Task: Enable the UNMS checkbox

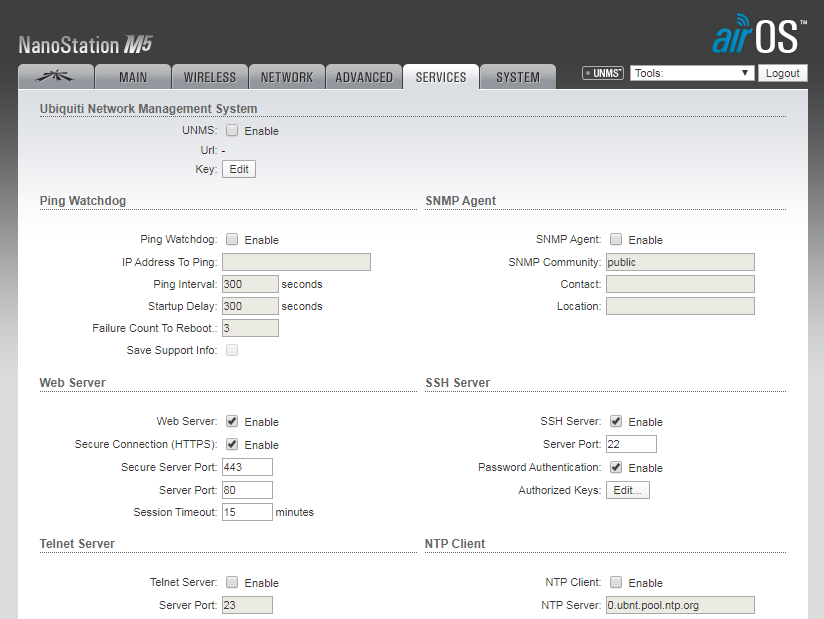Action: coord(232,130)
